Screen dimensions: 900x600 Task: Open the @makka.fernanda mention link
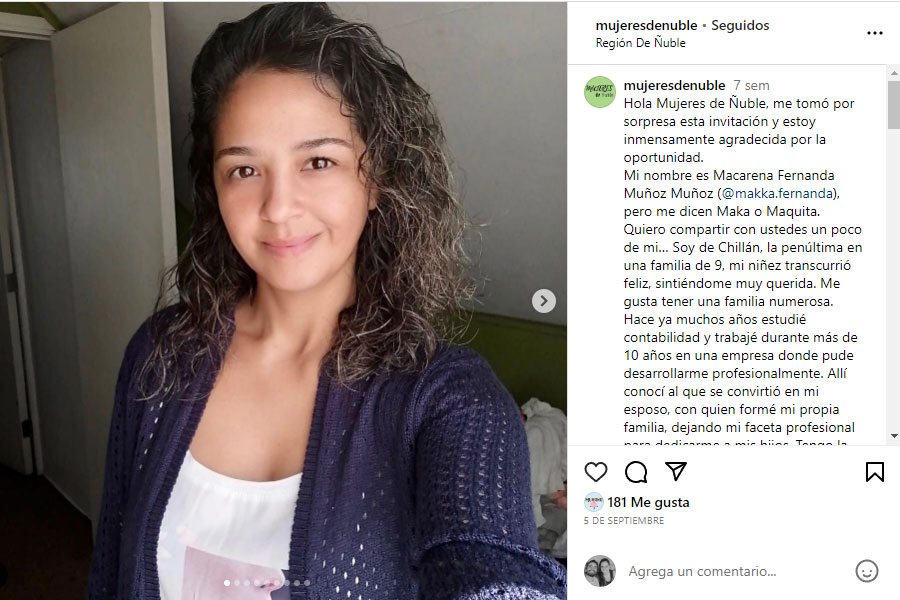click(x=778, y=193)
